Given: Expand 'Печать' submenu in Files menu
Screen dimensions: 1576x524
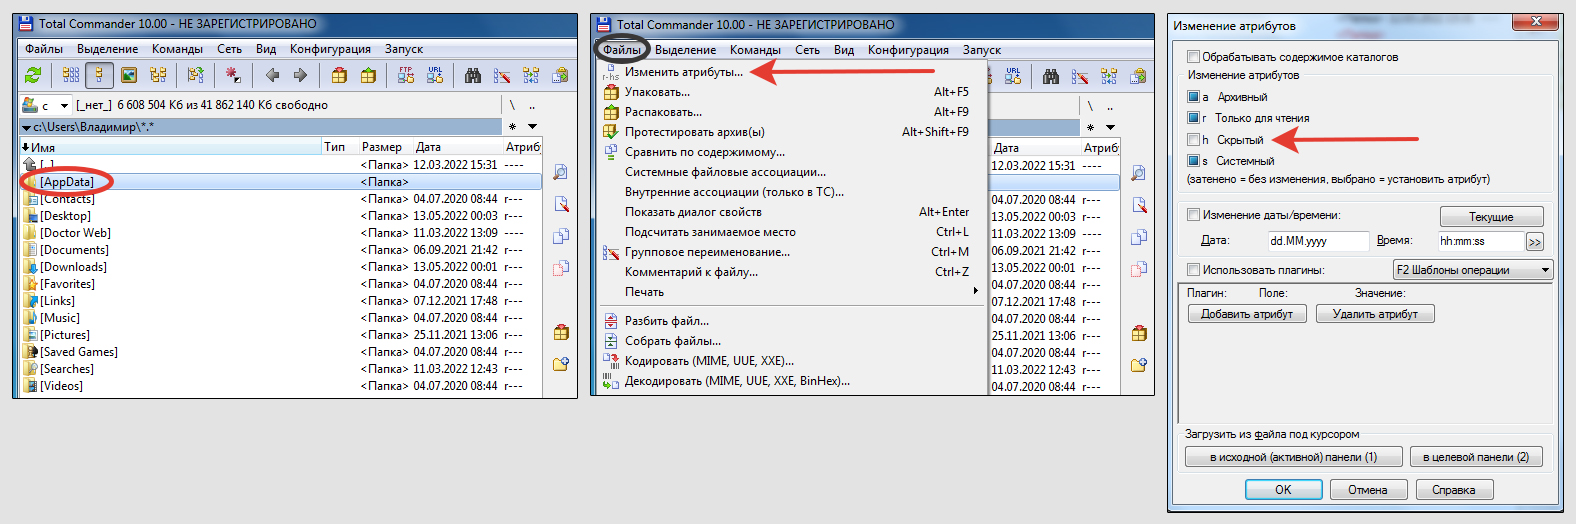Looking at the screenshot, I should point(975,292).
